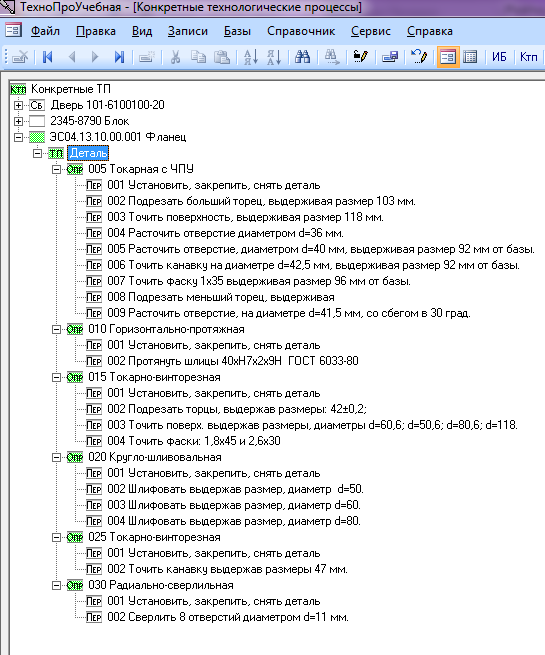Open search with binoculars icon

(302, 56)
